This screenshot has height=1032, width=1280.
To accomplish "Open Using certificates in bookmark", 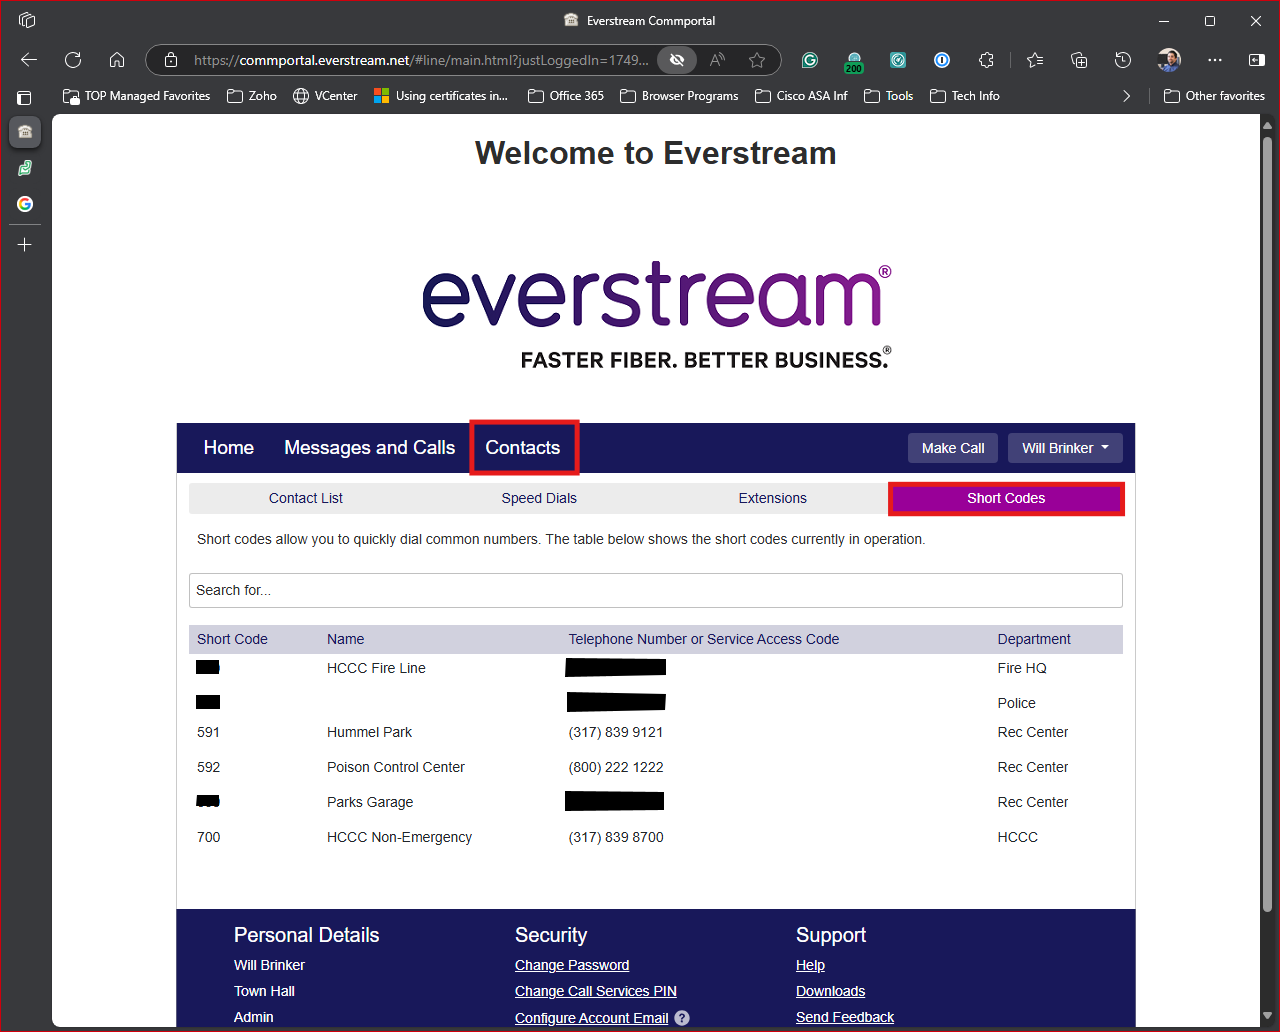I will coord(441,96).
